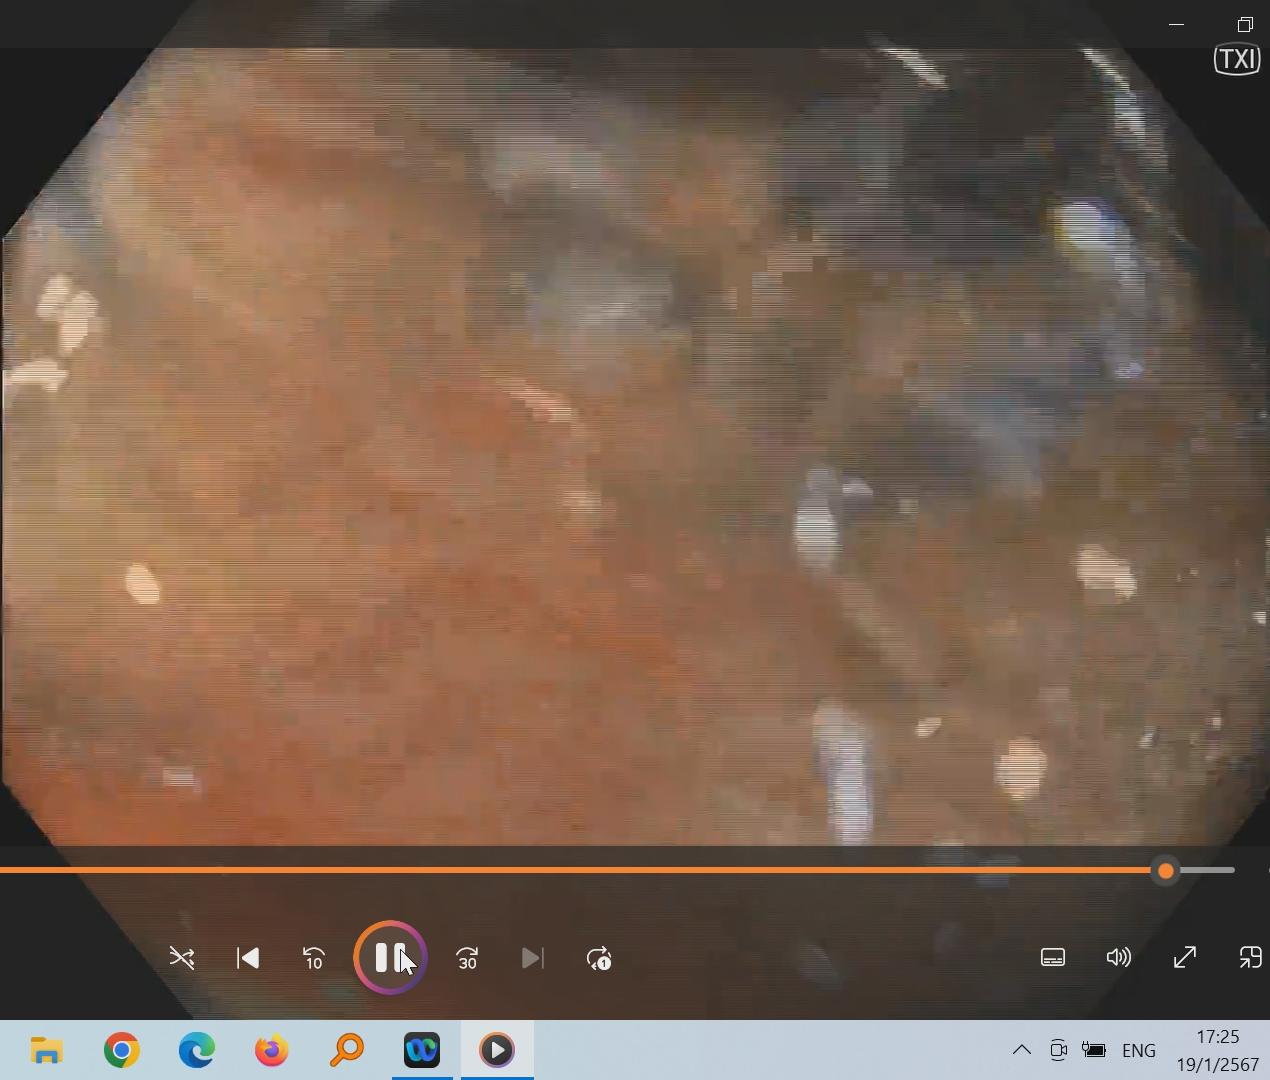The height and width of the screenshot is (1080, 1270).
Task: Open subtitles and captions menu
Action: 1053,958
